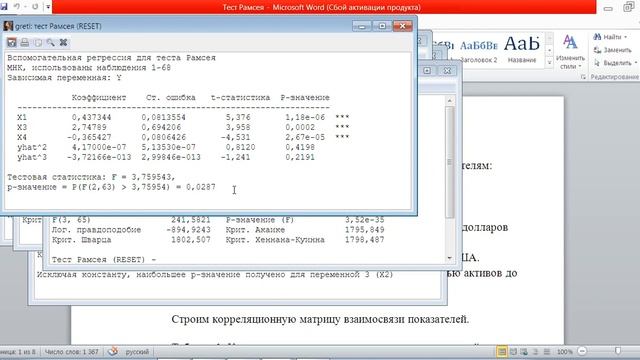640x360 pixels.
Task: Click the word count Число слов: 1 367
Action: 71,352
